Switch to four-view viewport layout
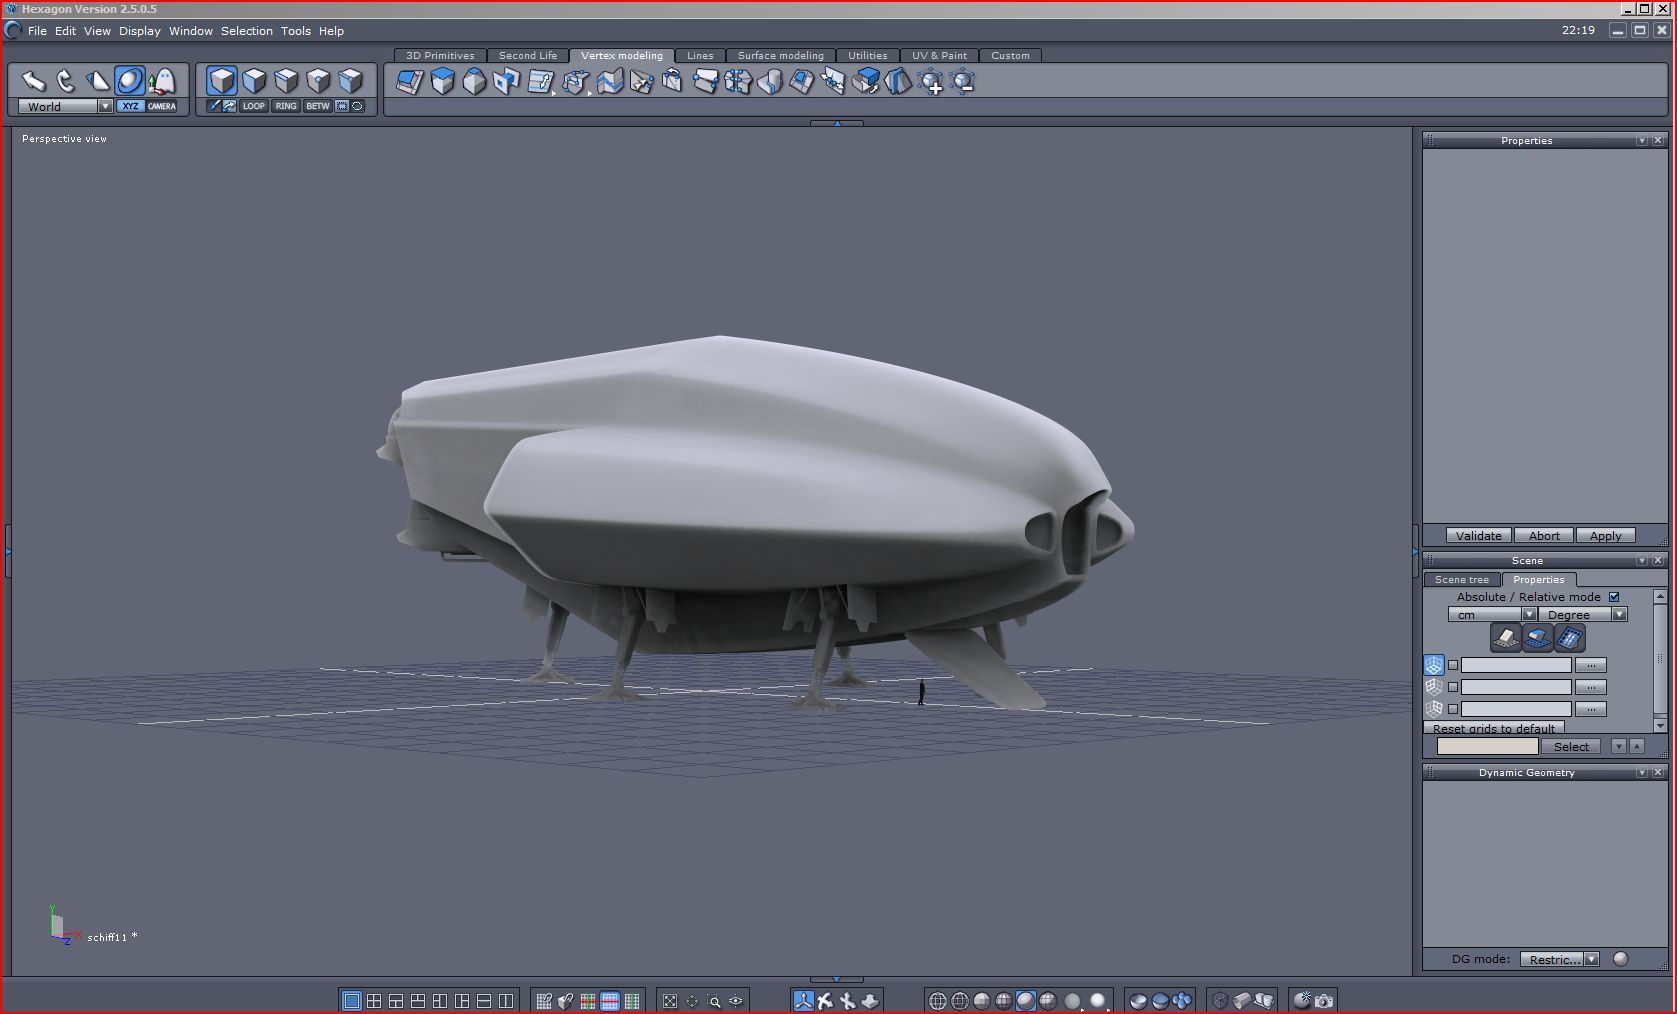Screen dimensions: 1677x1014 [x=374, y=1000]
